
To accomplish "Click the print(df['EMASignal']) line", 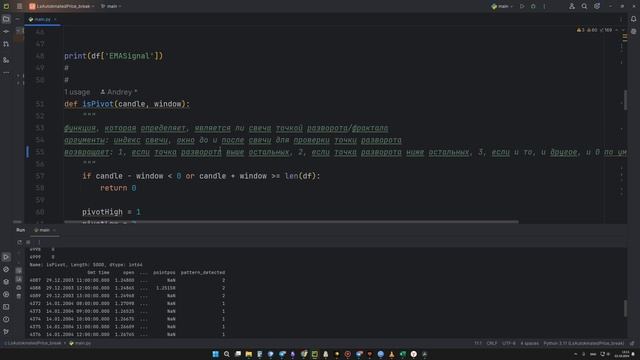I will (113, 56).
